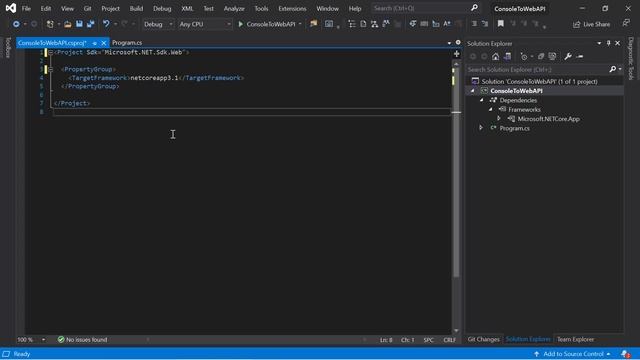Open the feedback icon beside Live Share
Viewport: 640px width, 360px height.
point(627,23)
